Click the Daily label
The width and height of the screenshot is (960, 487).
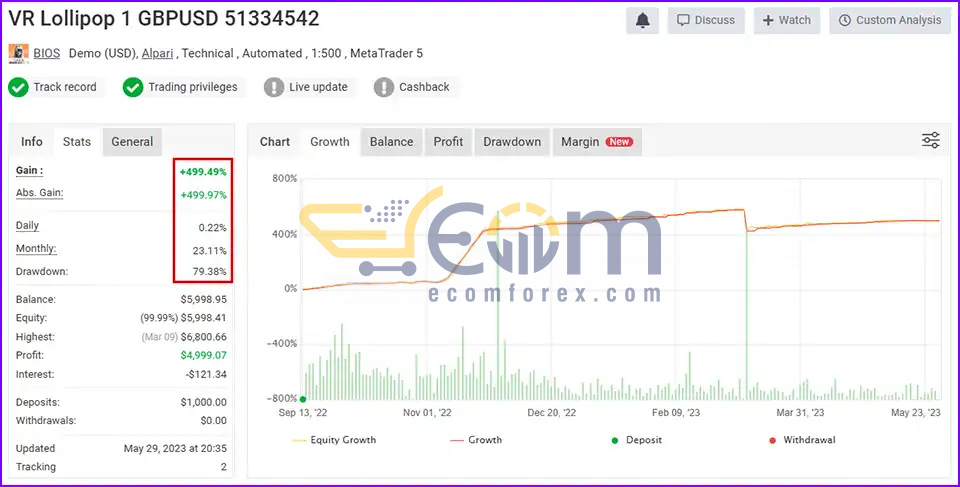28,225
